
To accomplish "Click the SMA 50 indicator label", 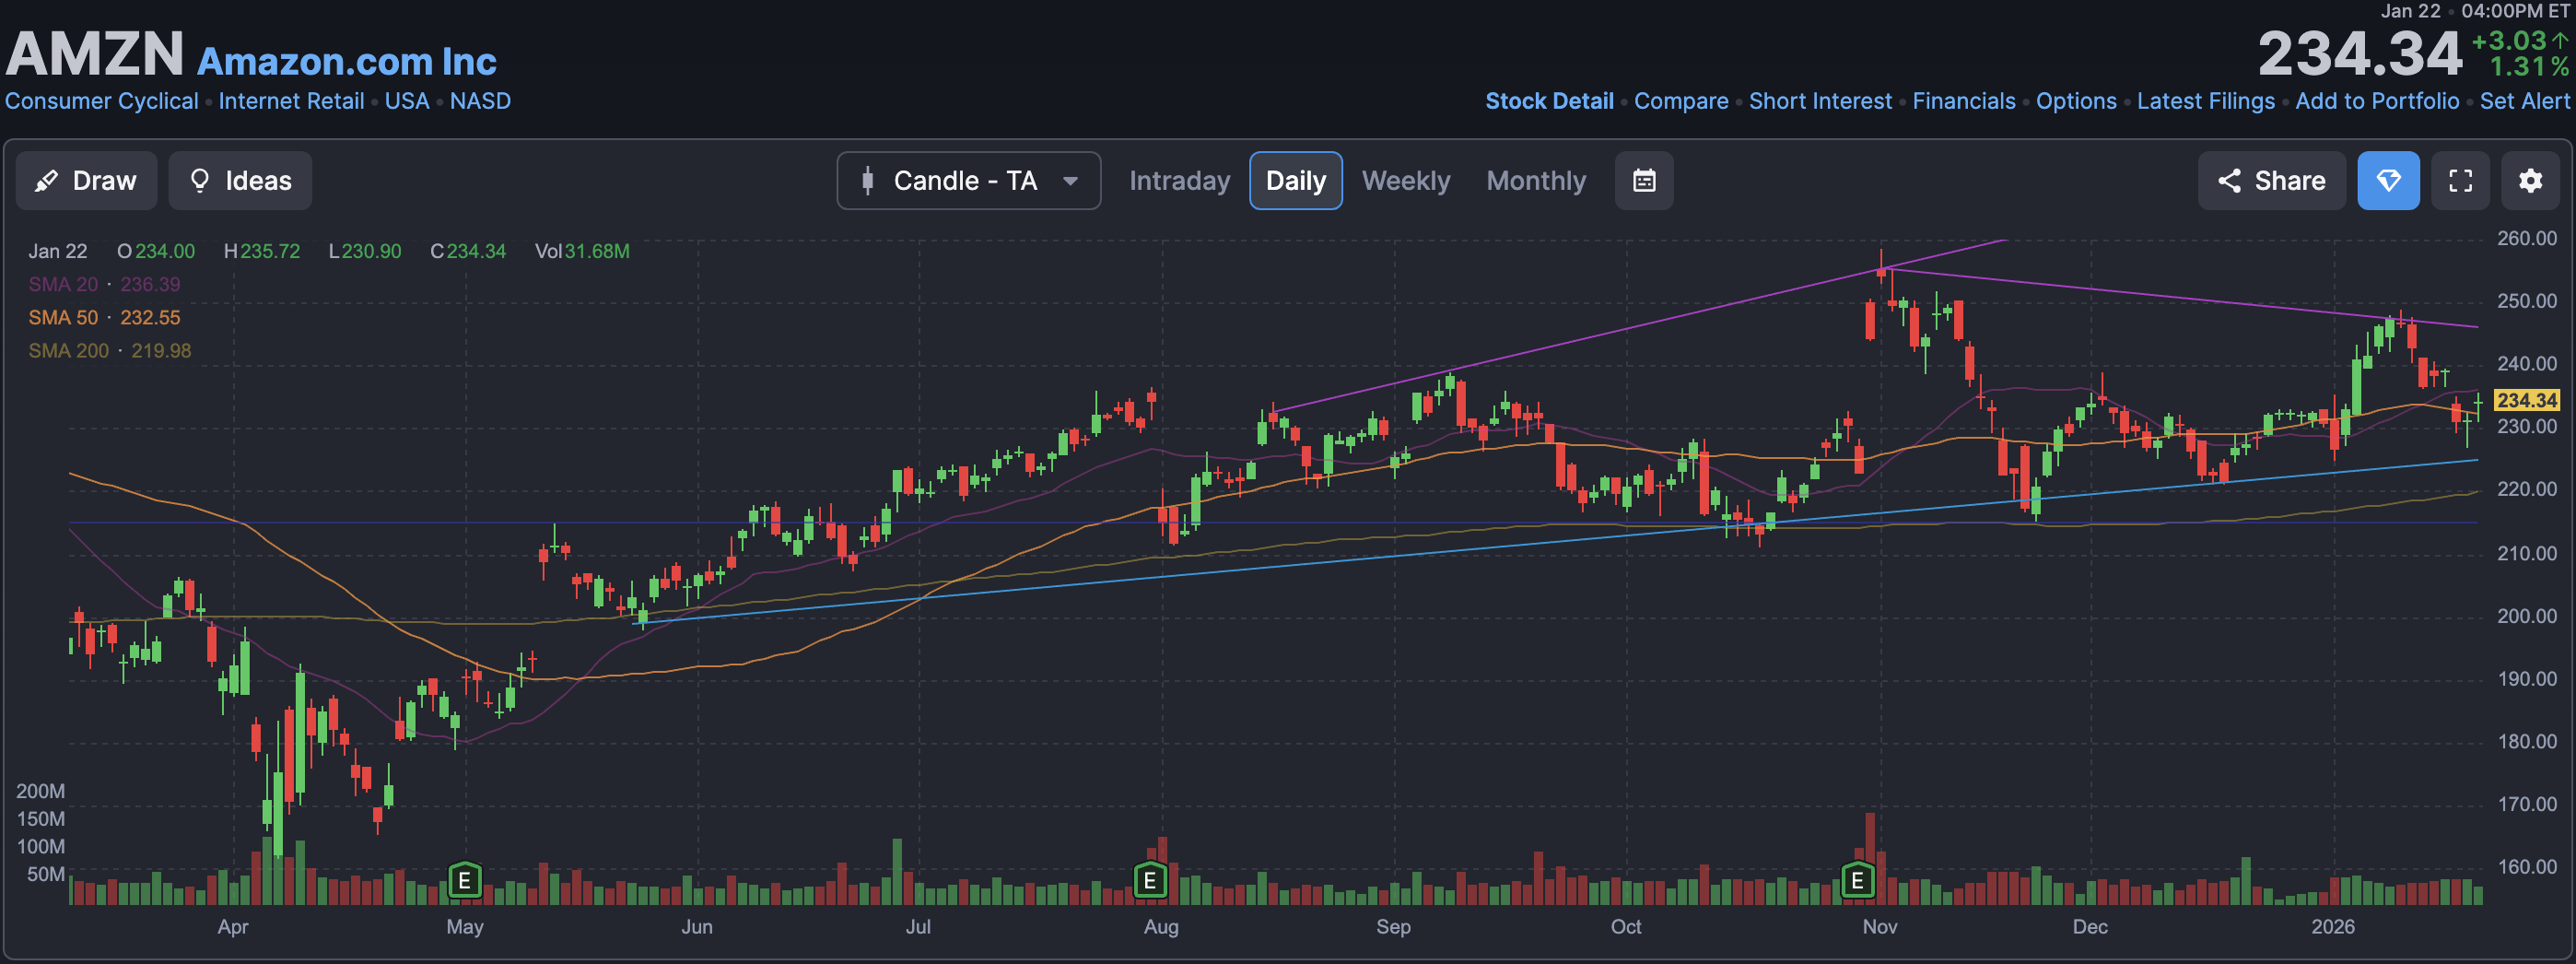I will pyautogui.click(x=63, y=317).
